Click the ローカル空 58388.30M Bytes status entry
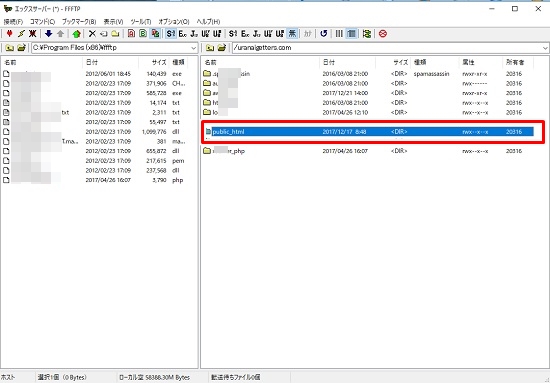Screen dimensions: 550x383 click(x=155, y=378)
